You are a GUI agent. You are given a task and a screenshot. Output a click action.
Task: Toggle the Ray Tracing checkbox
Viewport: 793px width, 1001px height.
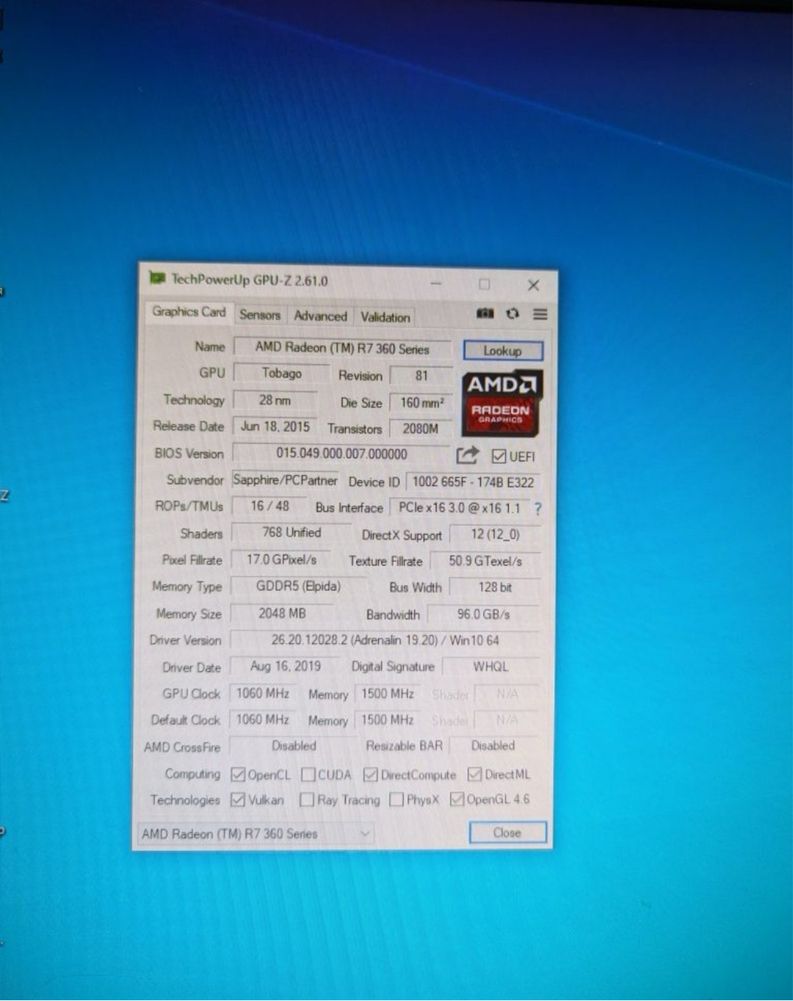307,799
